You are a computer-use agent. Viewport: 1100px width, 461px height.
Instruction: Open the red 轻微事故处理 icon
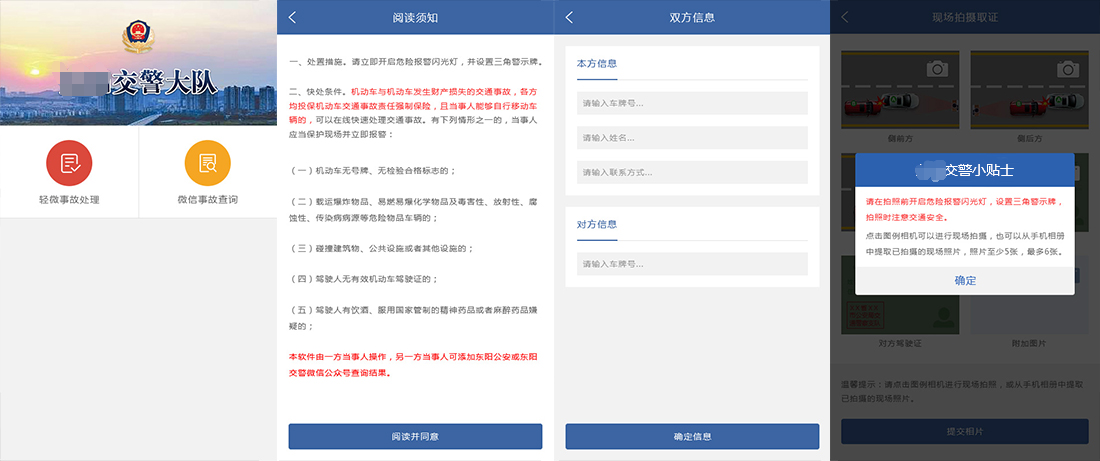click(68, 163)
